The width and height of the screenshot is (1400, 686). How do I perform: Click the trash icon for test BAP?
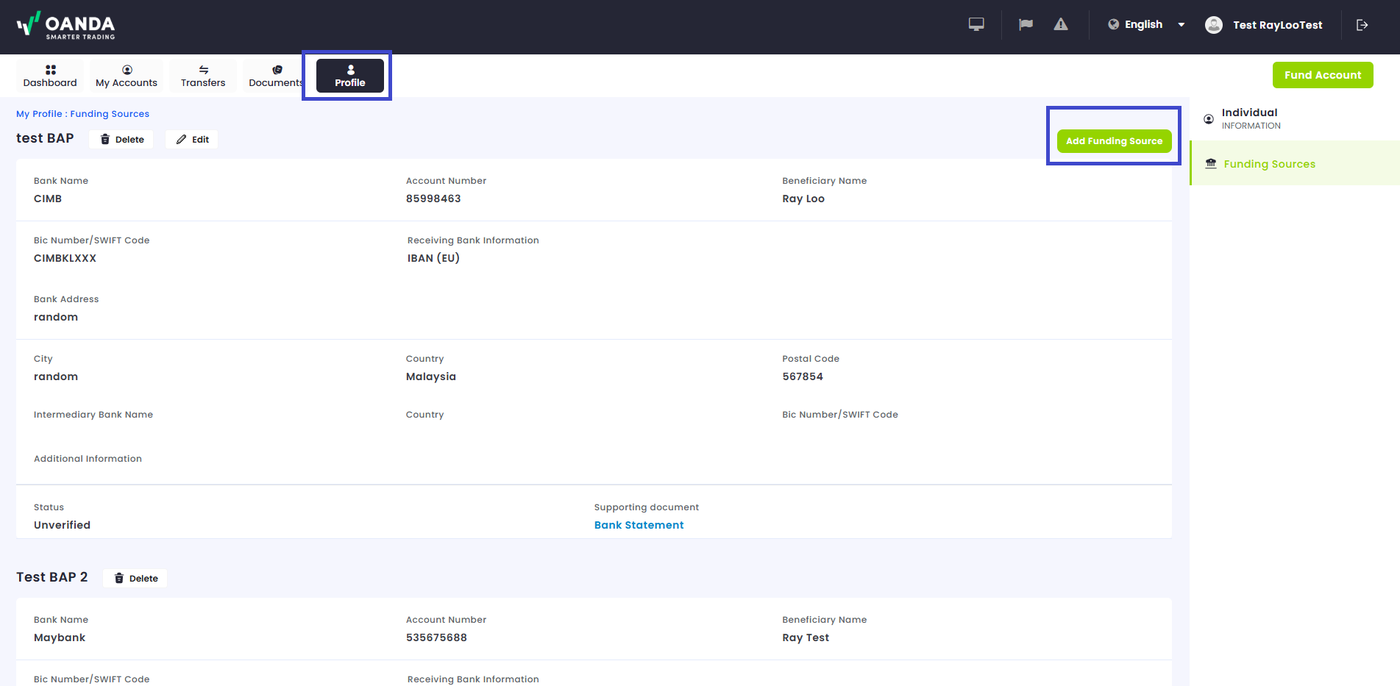105,139
